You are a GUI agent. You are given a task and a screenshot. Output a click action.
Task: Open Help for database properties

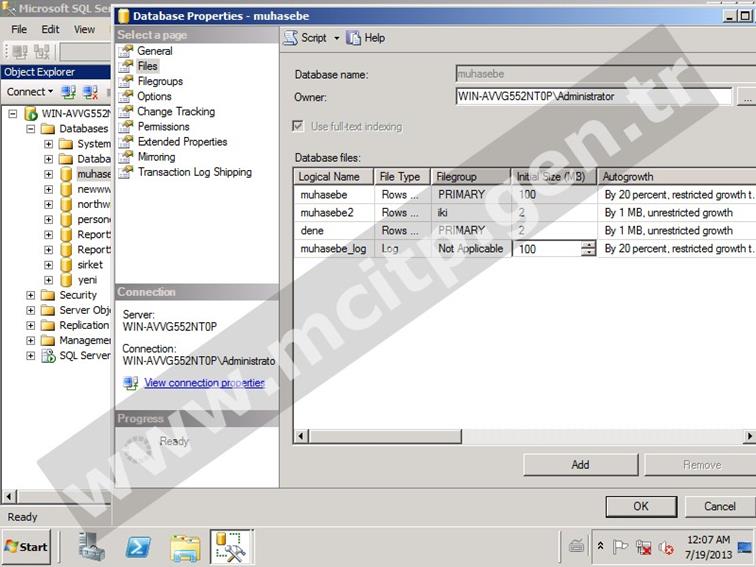tap(365, 38)
